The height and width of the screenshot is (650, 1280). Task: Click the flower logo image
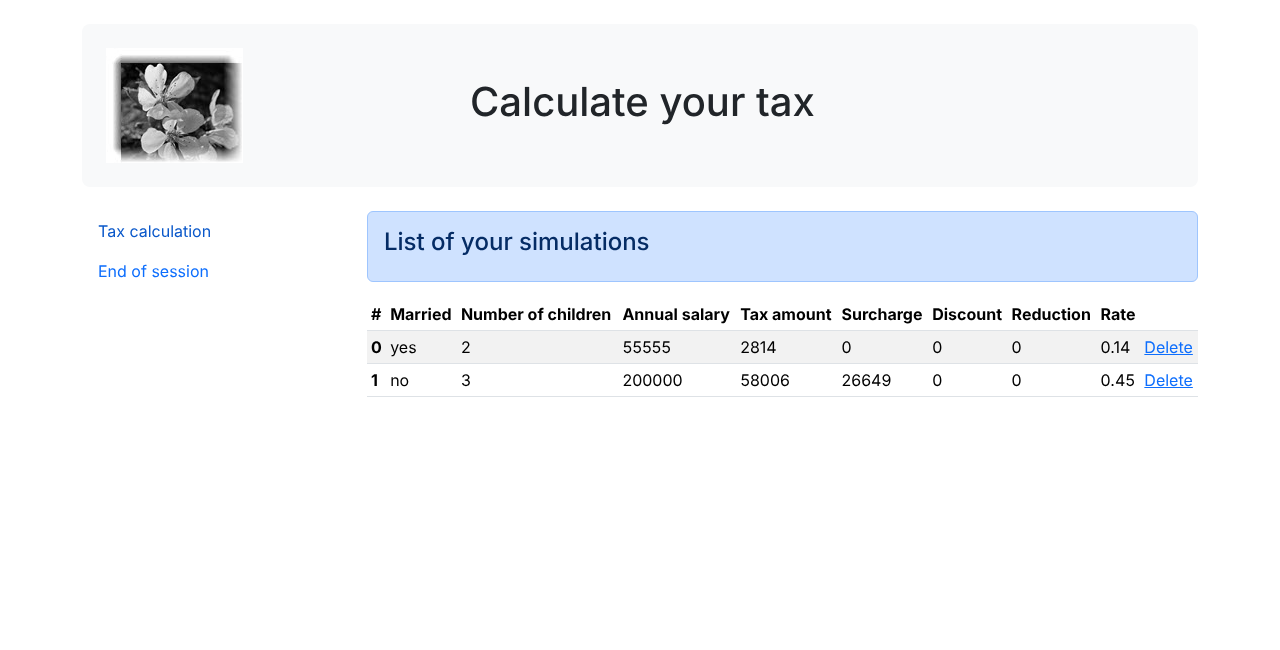174,105
